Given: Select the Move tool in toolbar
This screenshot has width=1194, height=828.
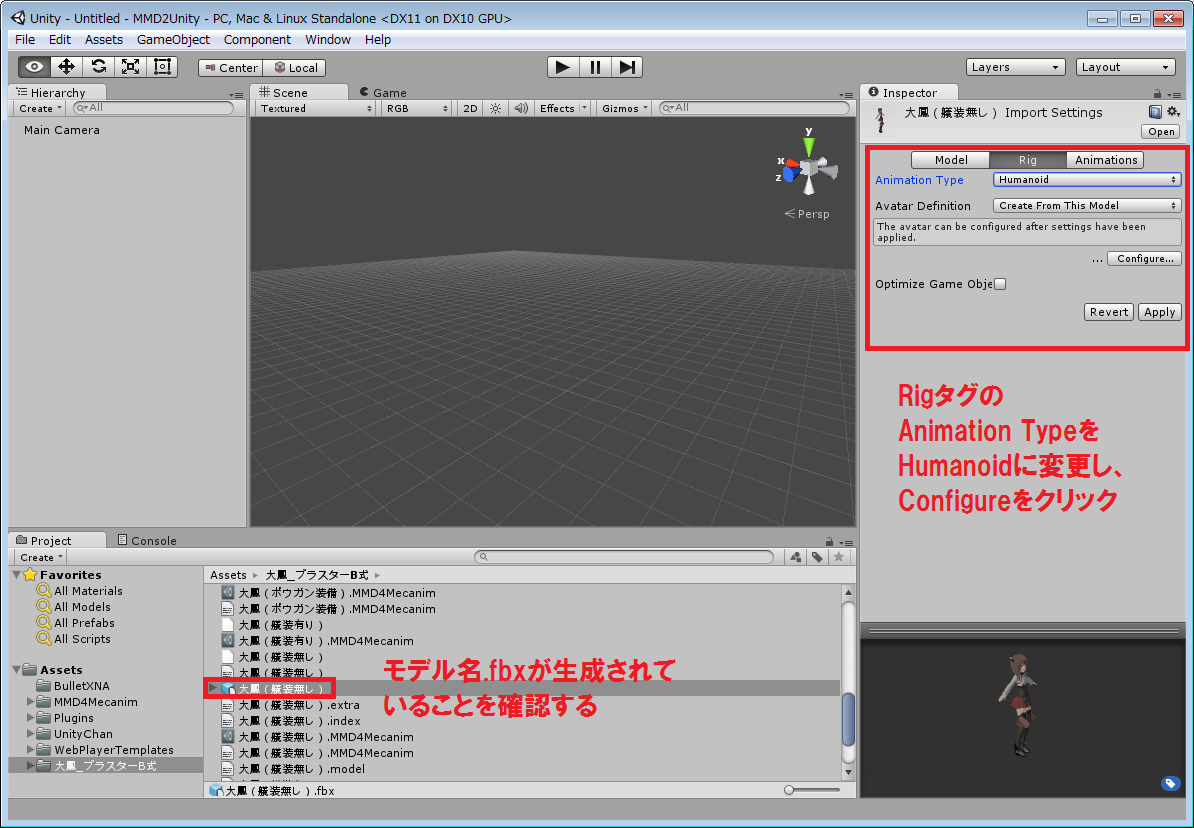Looking at the screenshot, I should tap(66, 67).
